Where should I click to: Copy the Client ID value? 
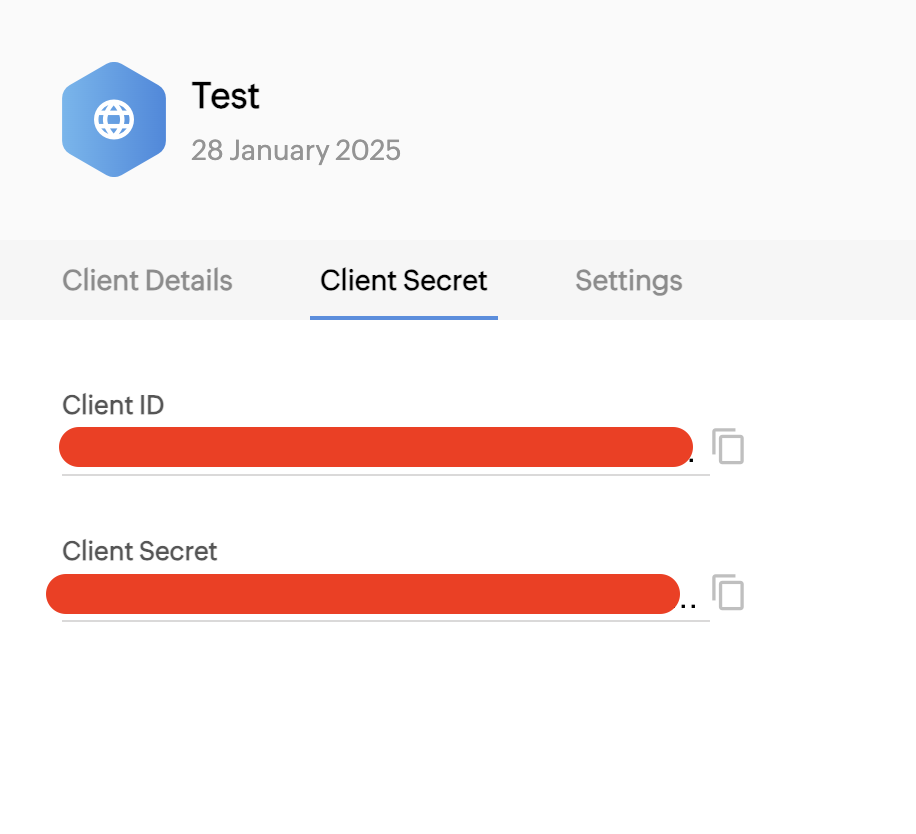pos(728,446)
